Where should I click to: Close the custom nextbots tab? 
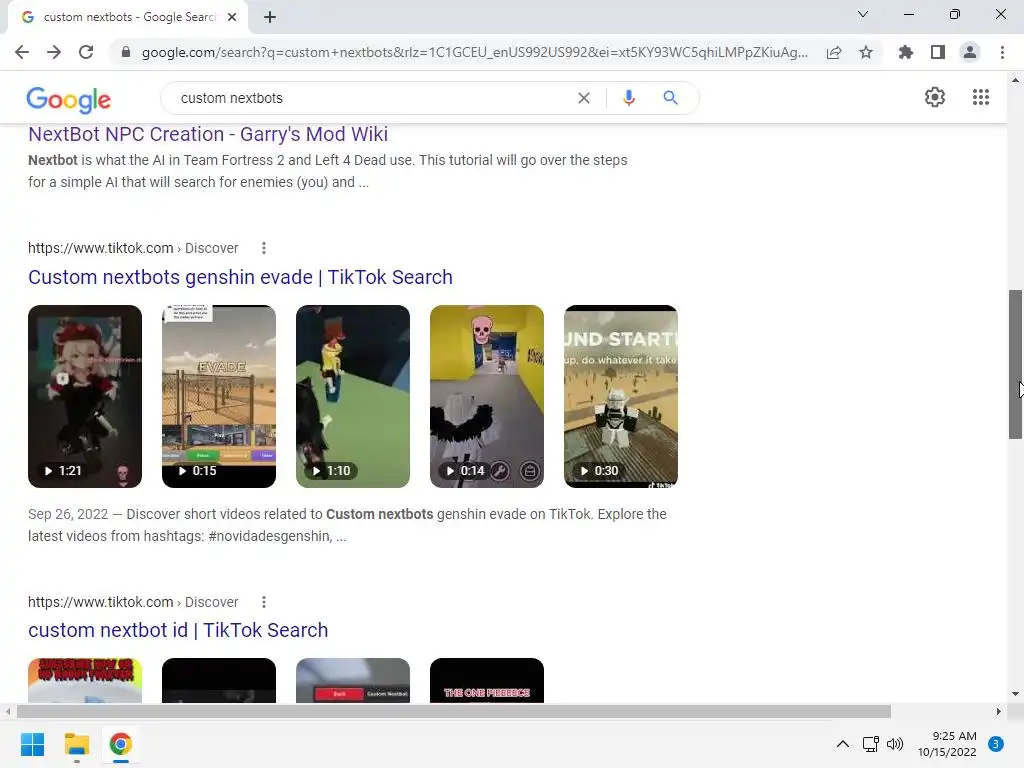tap(232, 17)
